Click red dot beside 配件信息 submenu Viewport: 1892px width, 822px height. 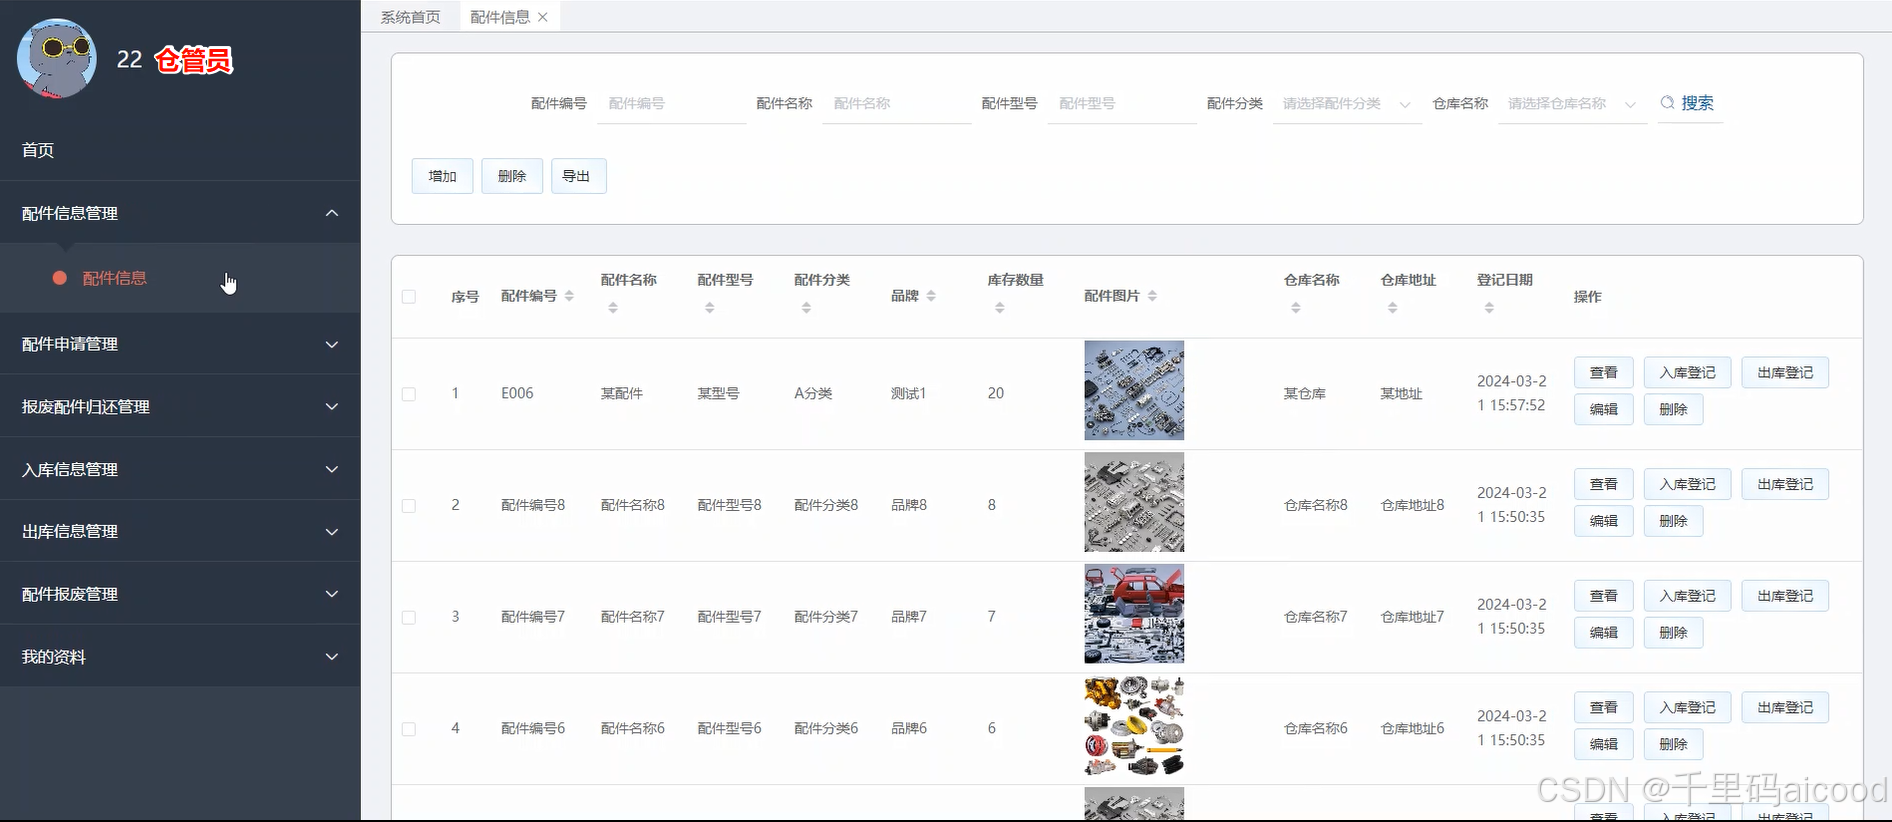point(60,278)
